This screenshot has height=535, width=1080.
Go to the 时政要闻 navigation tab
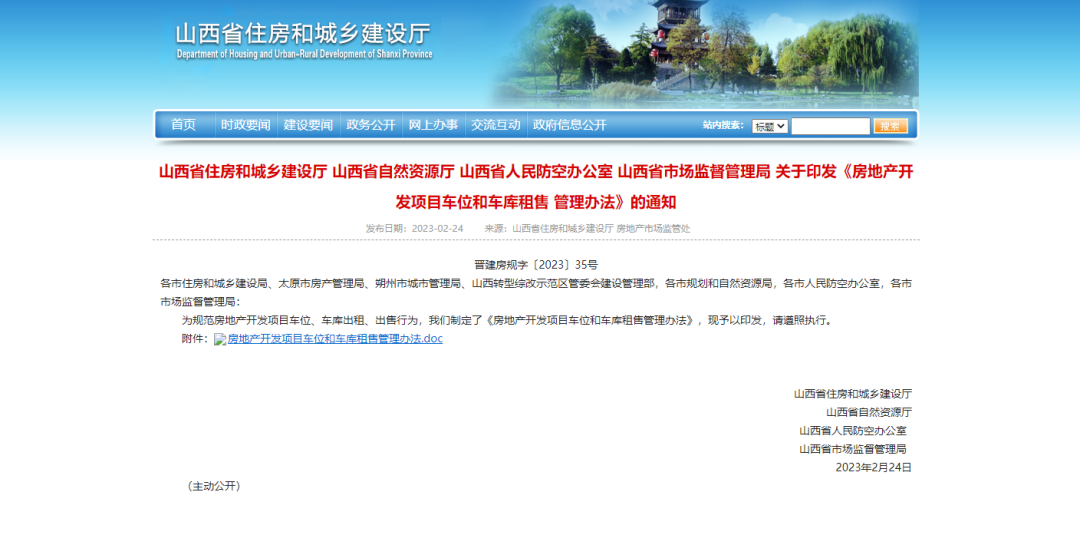tap(246, 125)
